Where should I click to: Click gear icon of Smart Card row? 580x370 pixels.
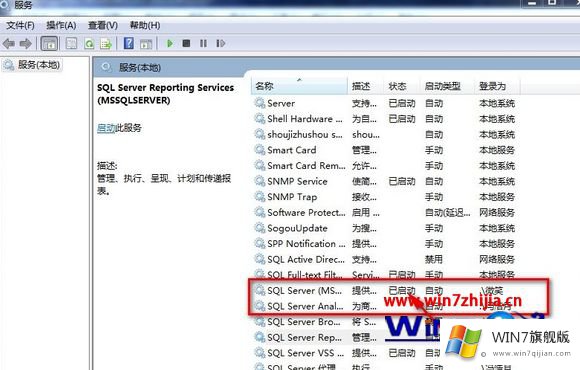pos(260,150)
